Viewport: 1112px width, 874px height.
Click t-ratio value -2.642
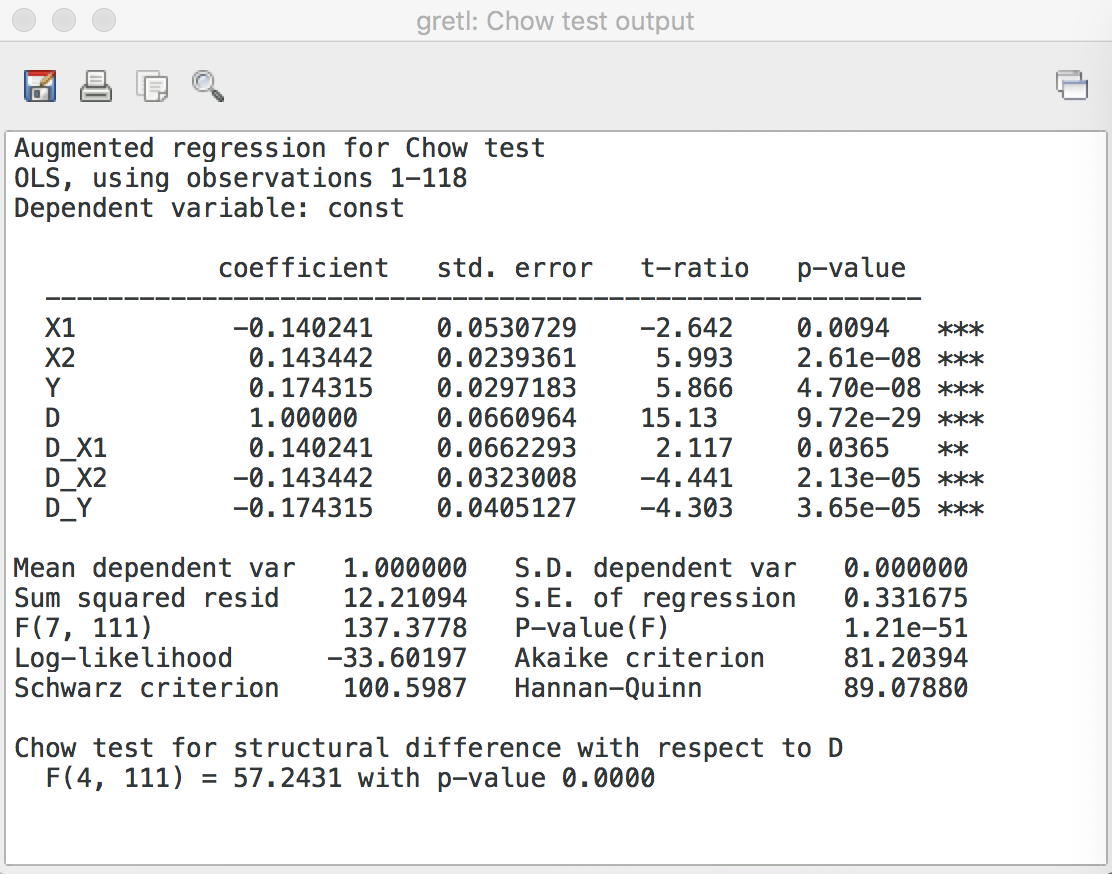click(x=686, y=328)
